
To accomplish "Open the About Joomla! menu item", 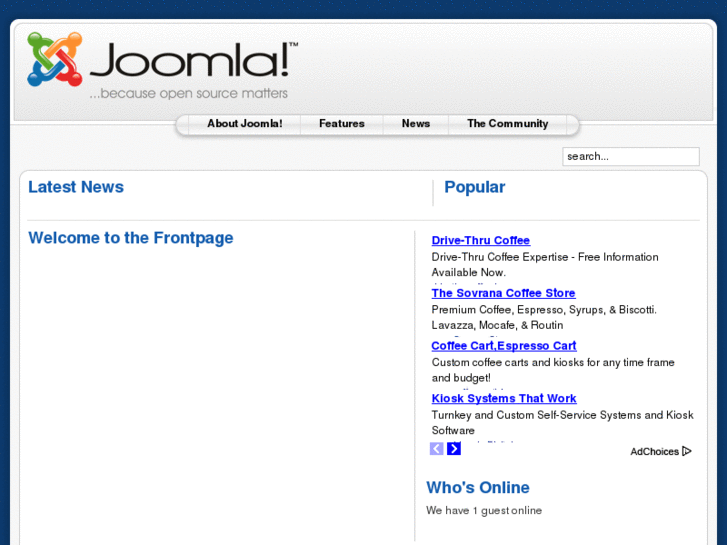I will coord(244,123).
